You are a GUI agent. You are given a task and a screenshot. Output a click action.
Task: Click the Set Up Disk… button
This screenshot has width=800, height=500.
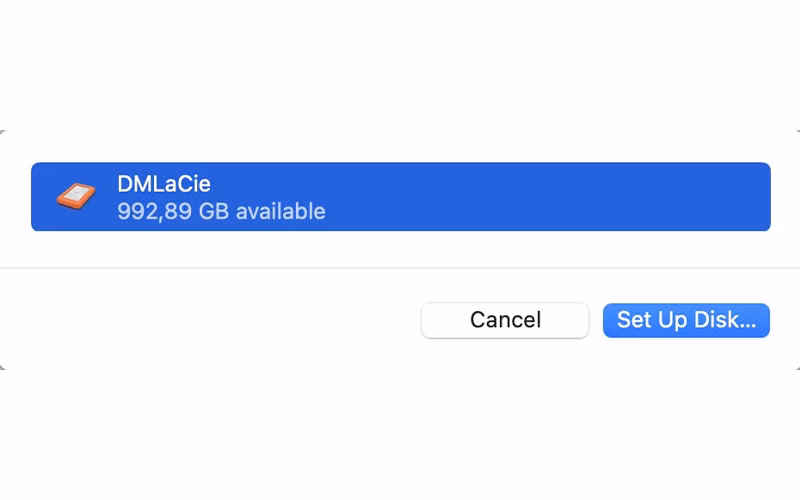[x=686, y=320]
